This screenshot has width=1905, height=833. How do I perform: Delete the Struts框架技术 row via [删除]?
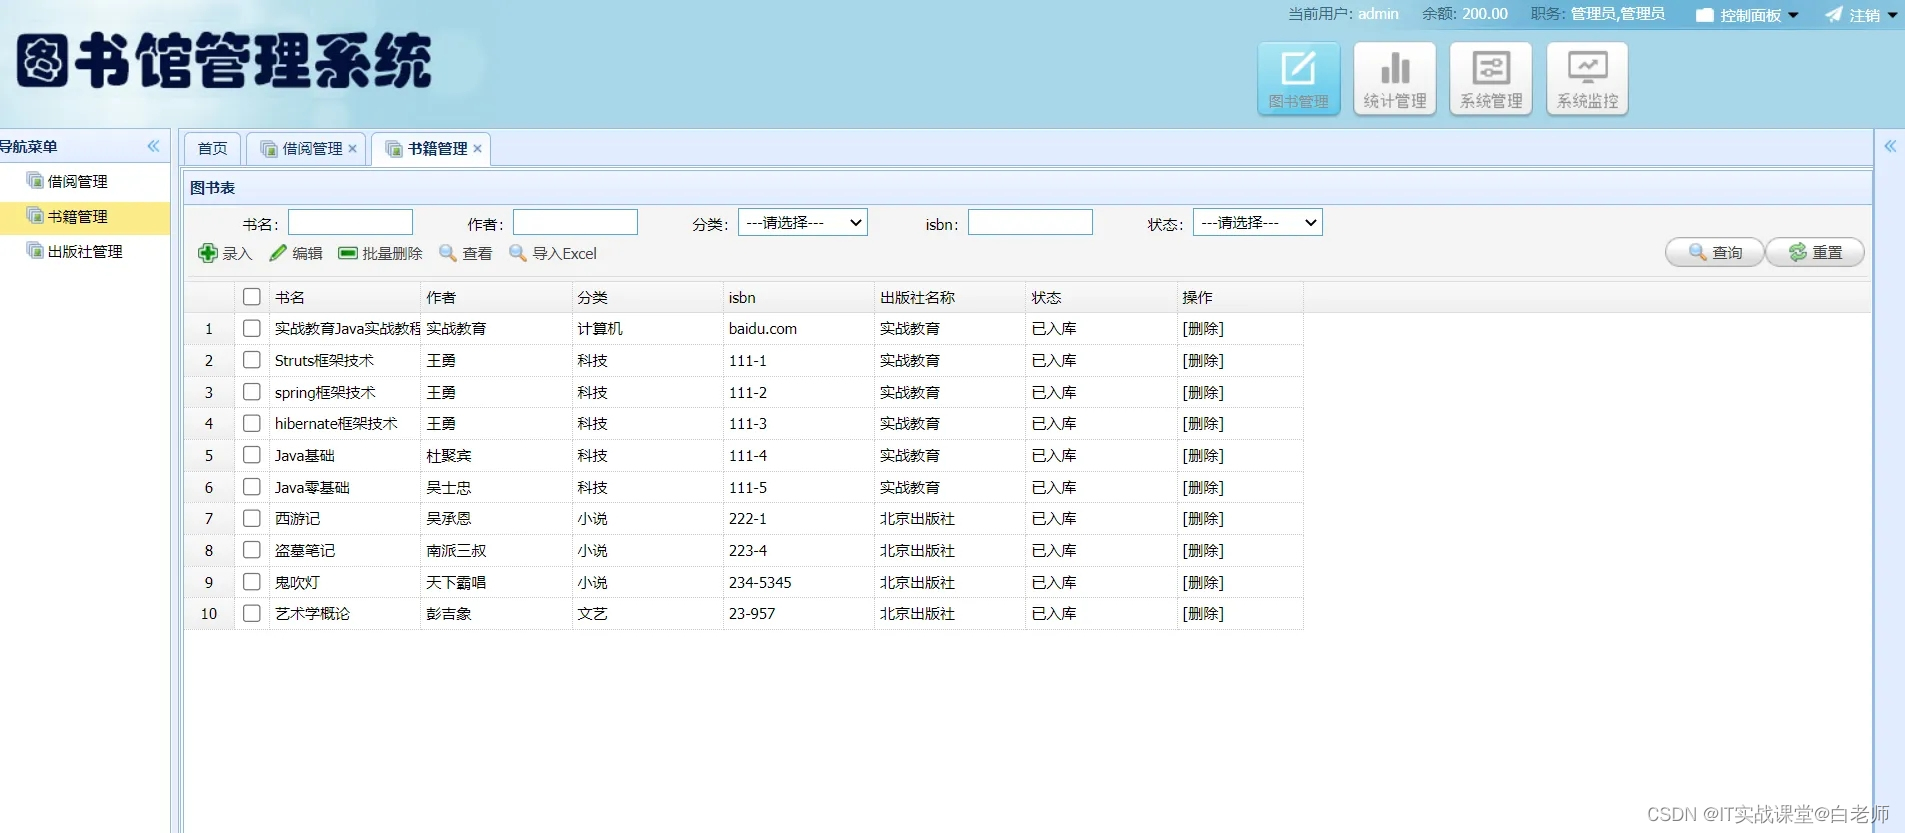point(1203,360)
